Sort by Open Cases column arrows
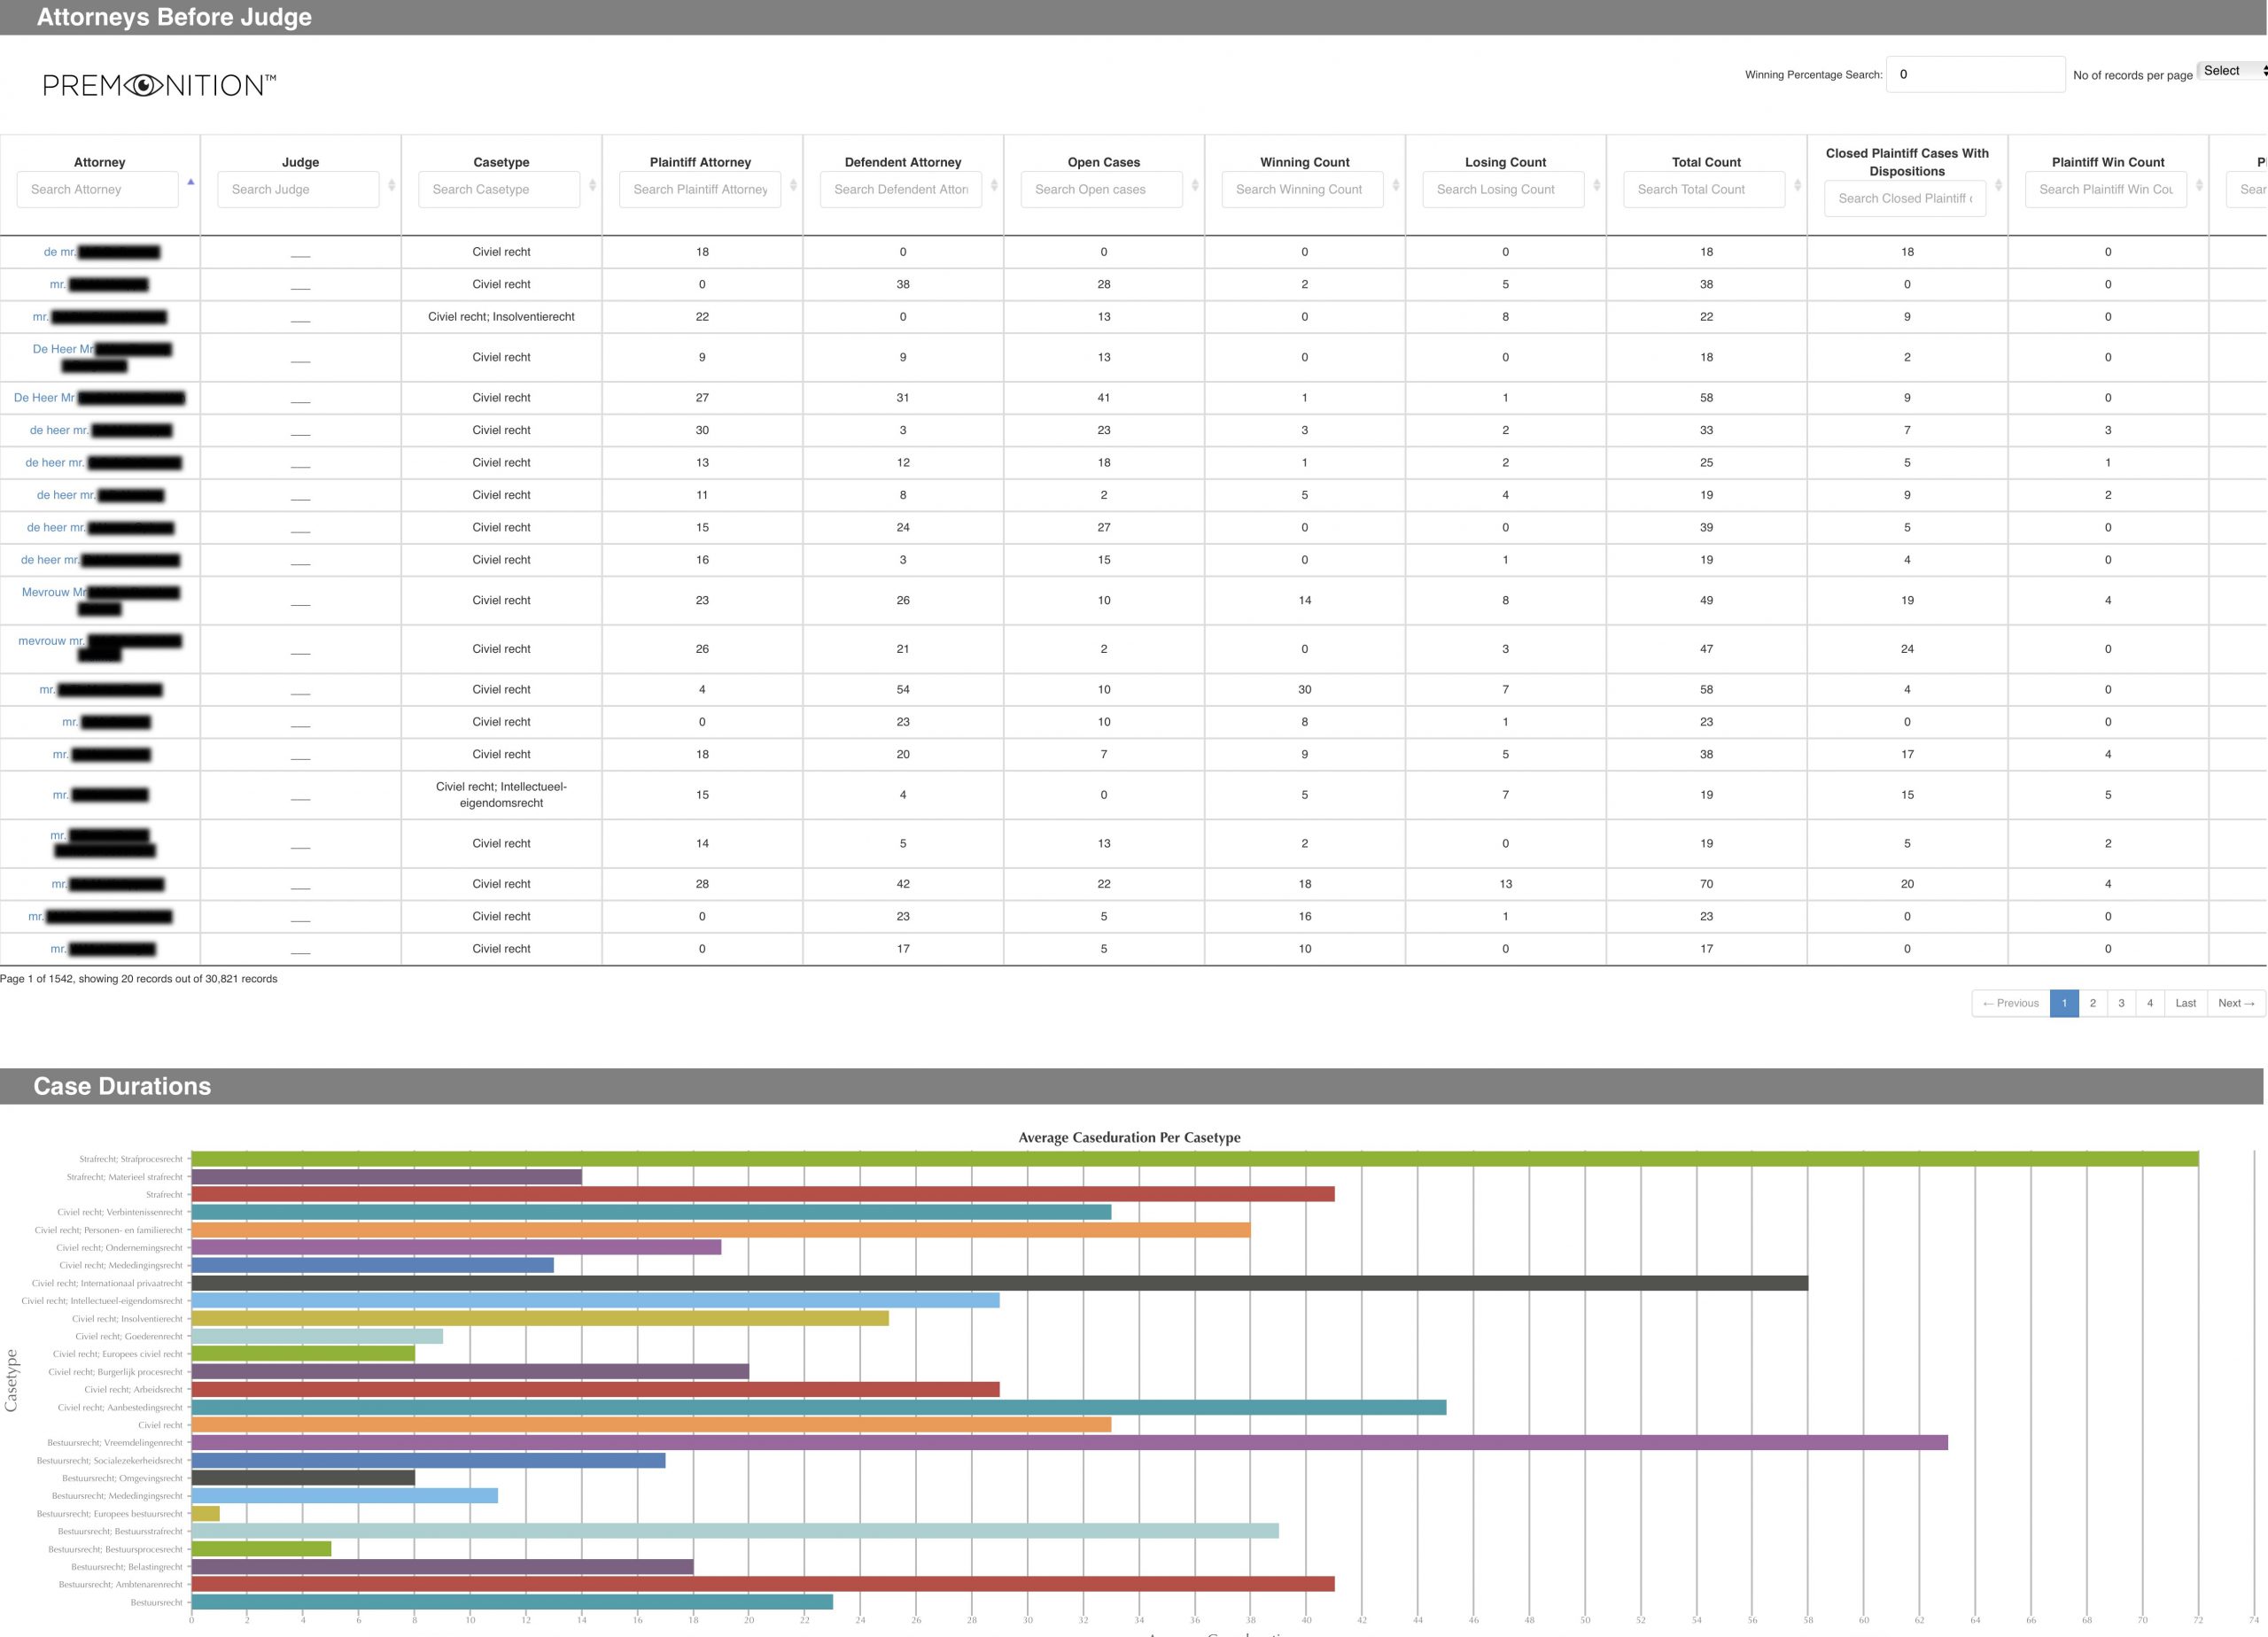2268x1637 pixels. click(x=1195, y=186)
